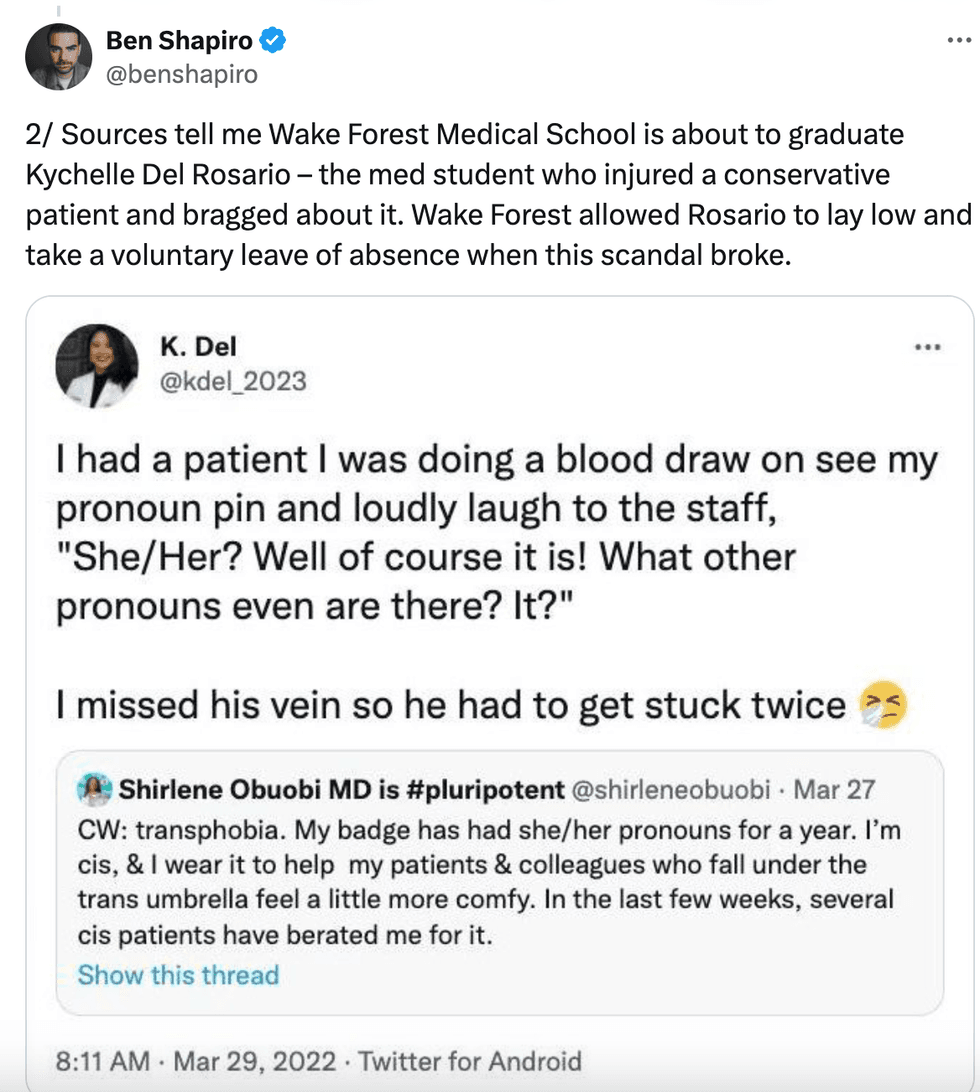
Task: Open the Ben Shapiro display name link
Action: (181, 41)
